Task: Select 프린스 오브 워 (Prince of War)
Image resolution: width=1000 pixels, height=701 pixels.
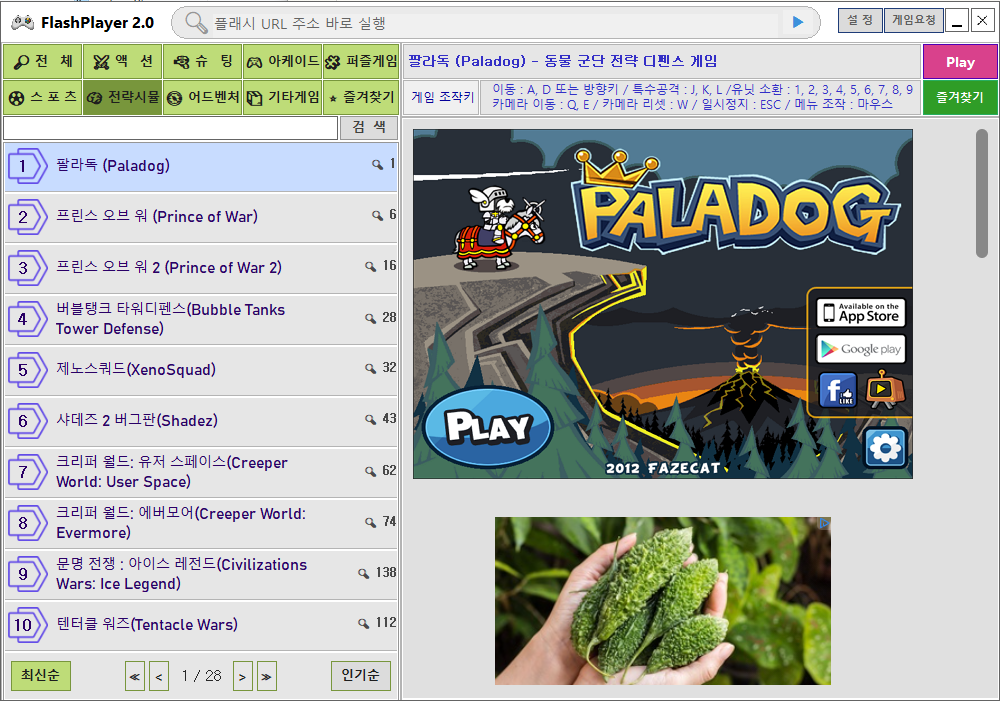Action: tap(201, 217)
